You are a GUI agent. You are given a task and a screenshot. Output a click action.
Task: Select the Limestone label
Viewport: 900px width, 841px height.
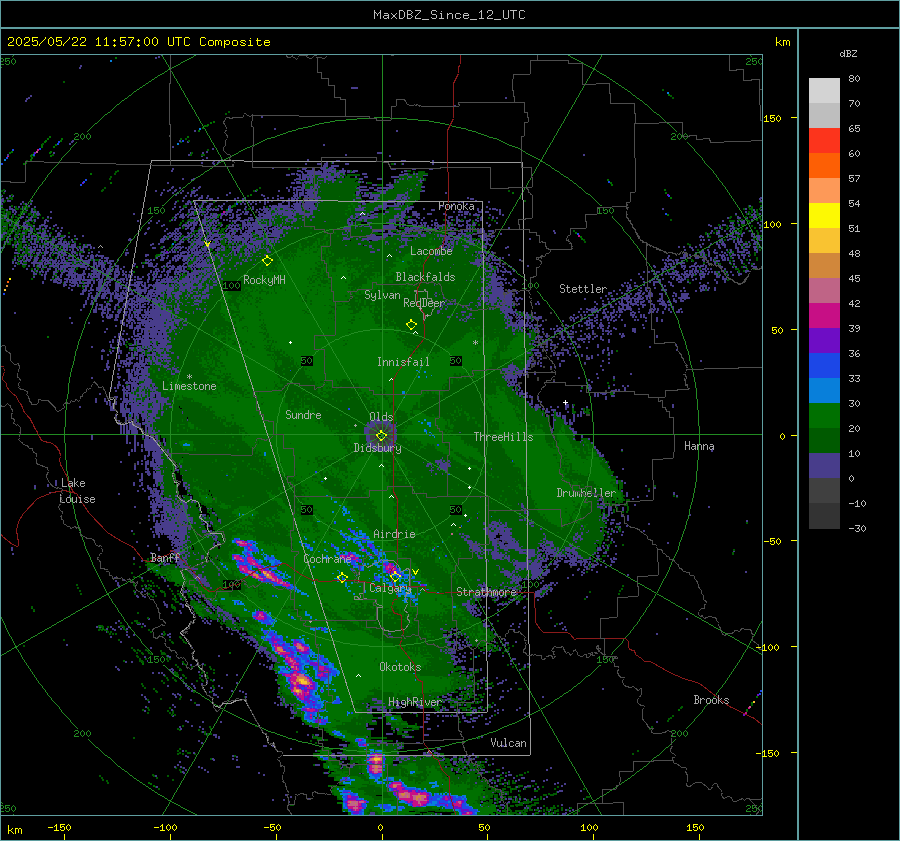pyautogui.click(x=189, y=386)
